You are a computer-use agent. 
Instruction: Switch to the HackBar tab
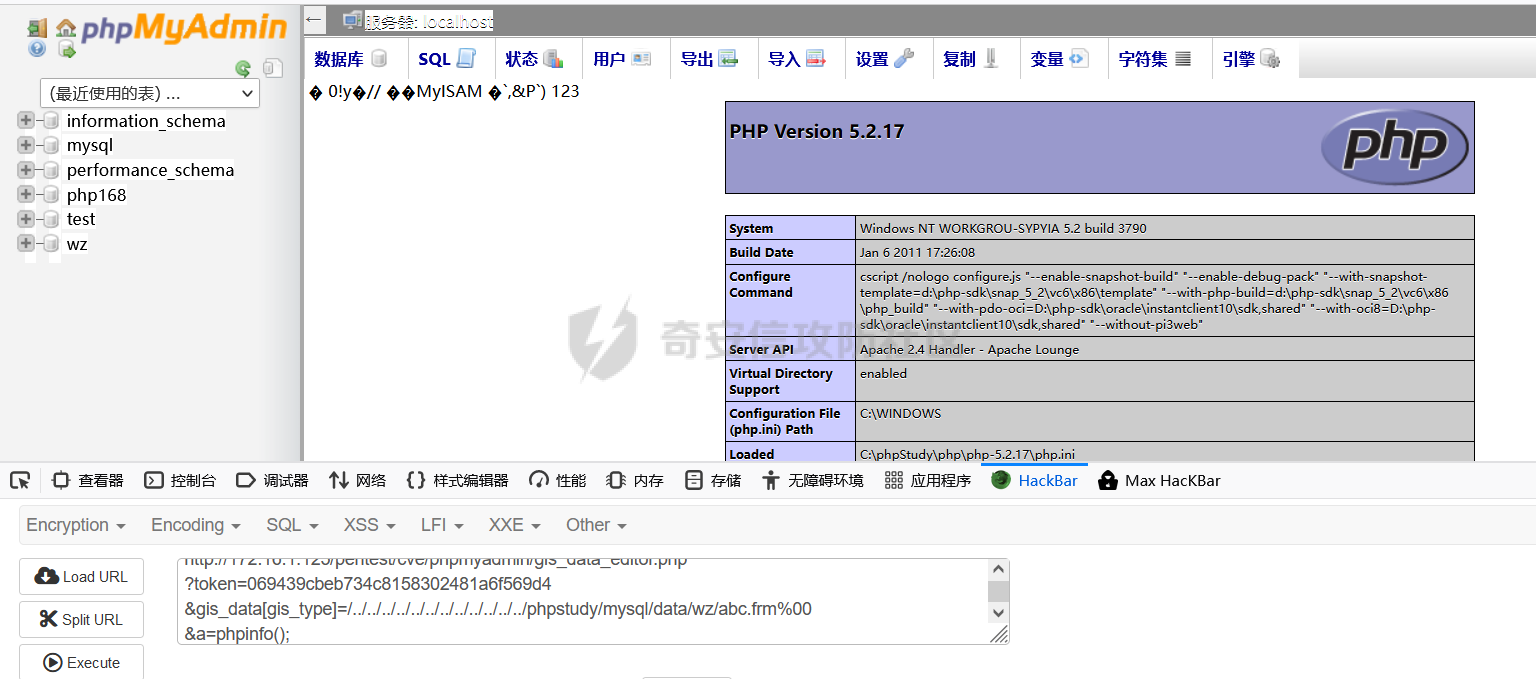[x=1034, y=480]
